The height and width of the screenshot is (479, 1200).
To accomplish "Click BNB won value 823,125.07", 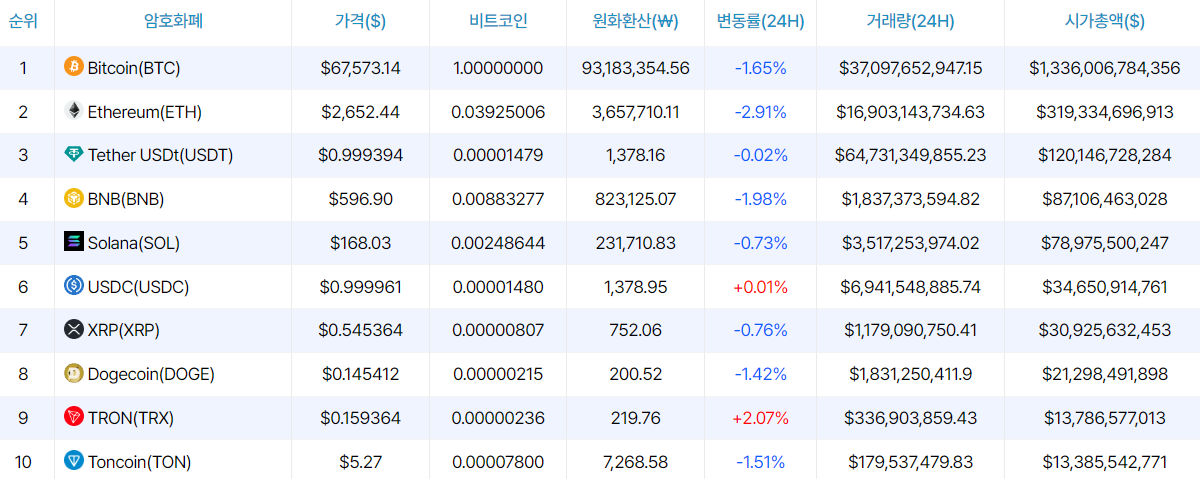I will tap(636, 199).
